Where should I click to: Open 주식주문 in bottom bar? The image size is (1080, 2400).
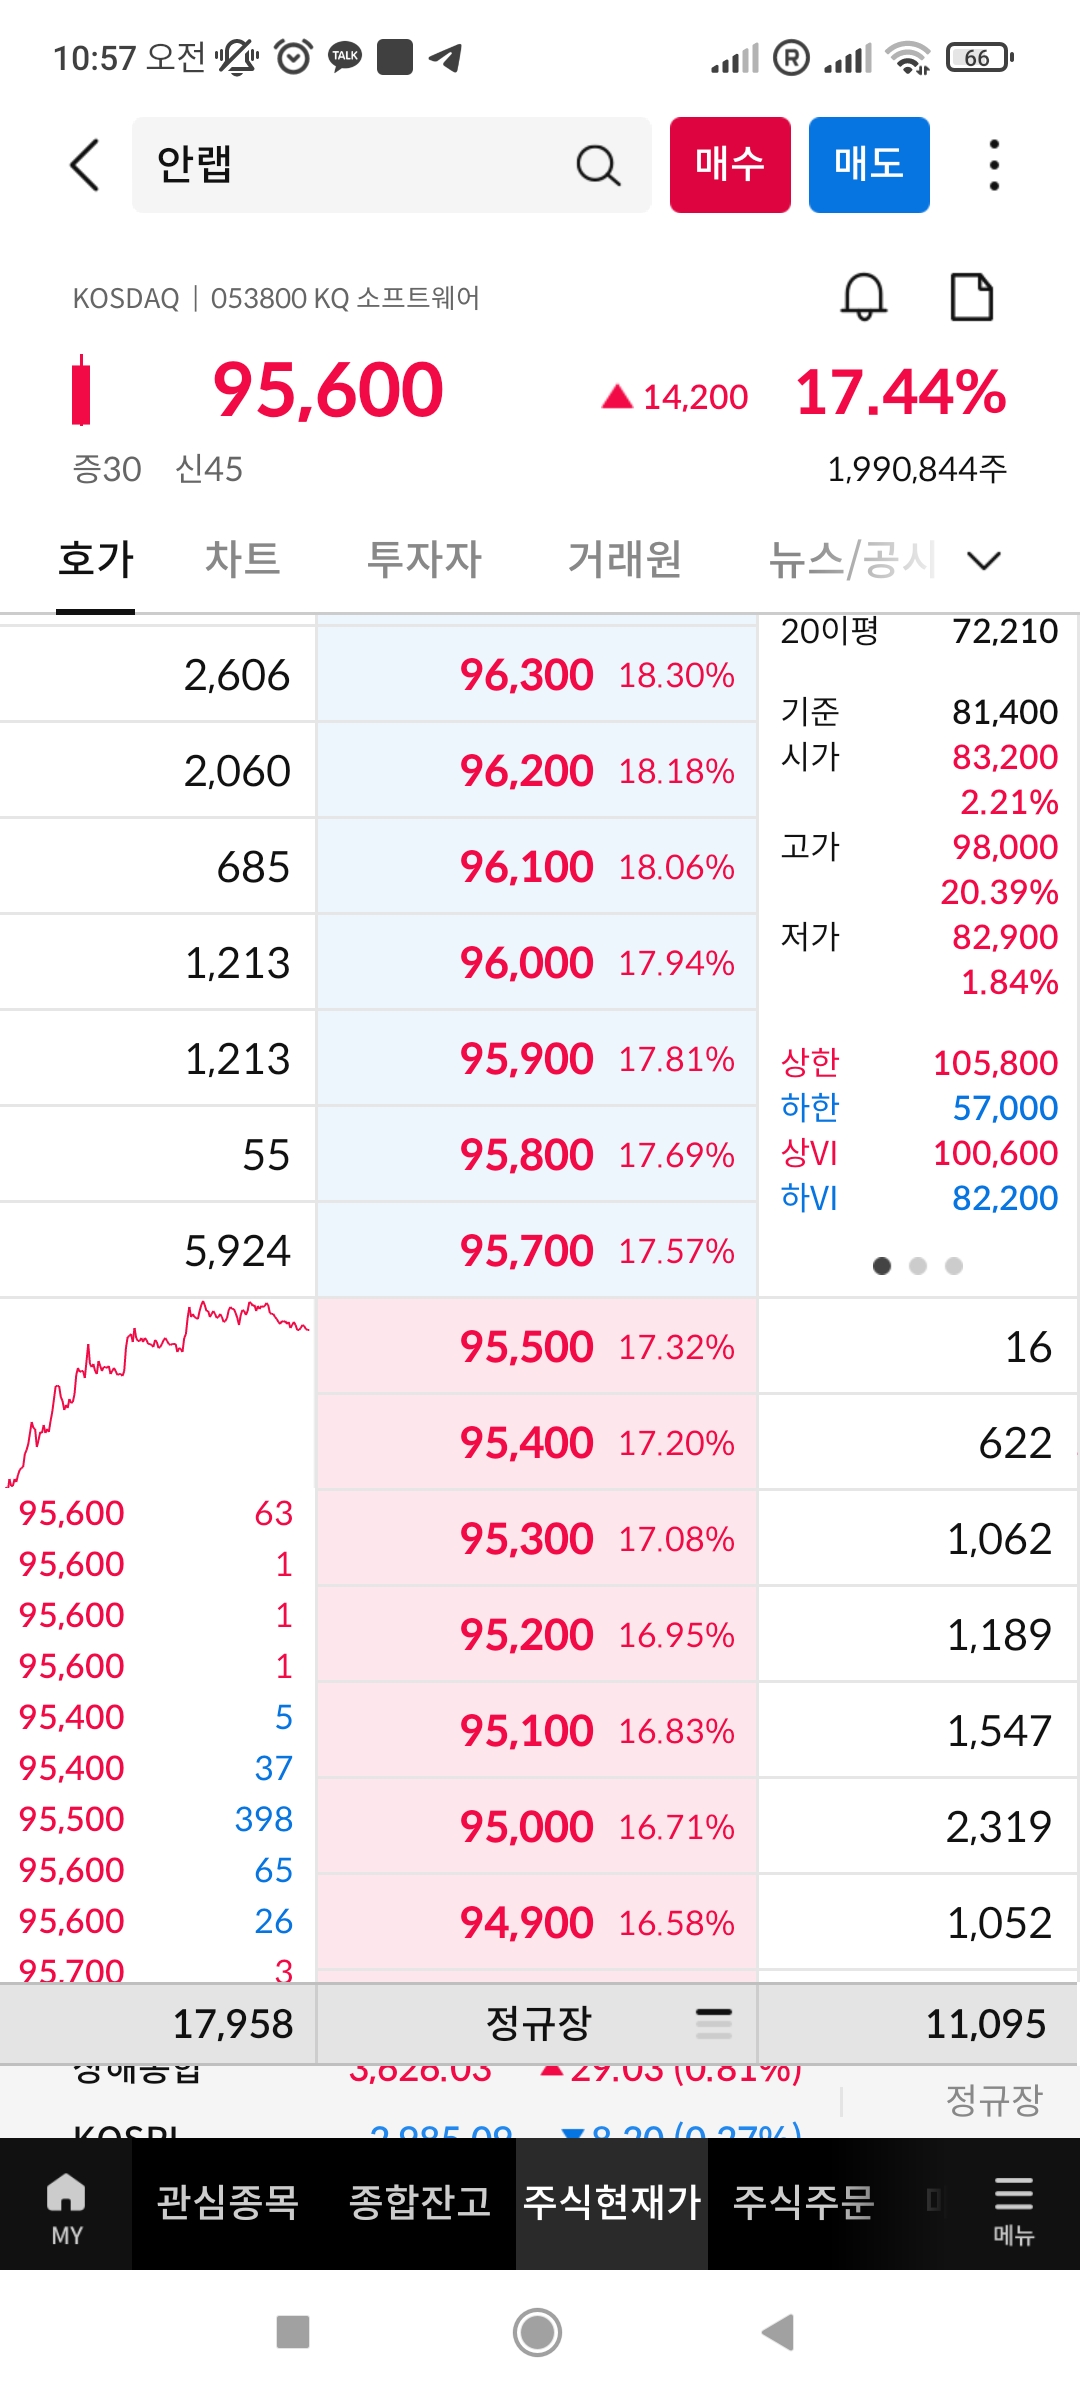coord(803,2203)
